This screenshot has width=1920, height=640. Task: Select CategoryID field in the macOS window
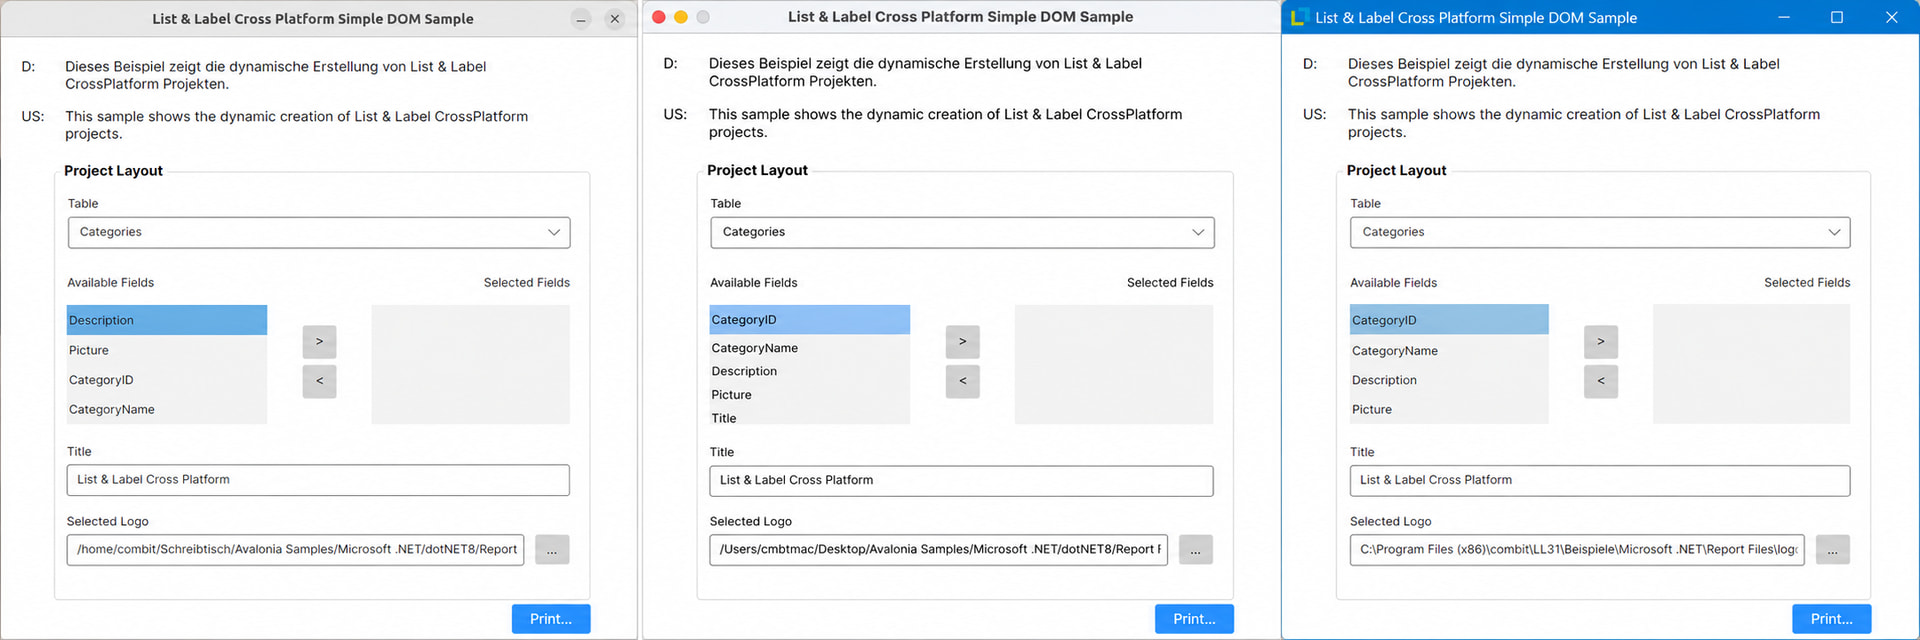(810, 319)
